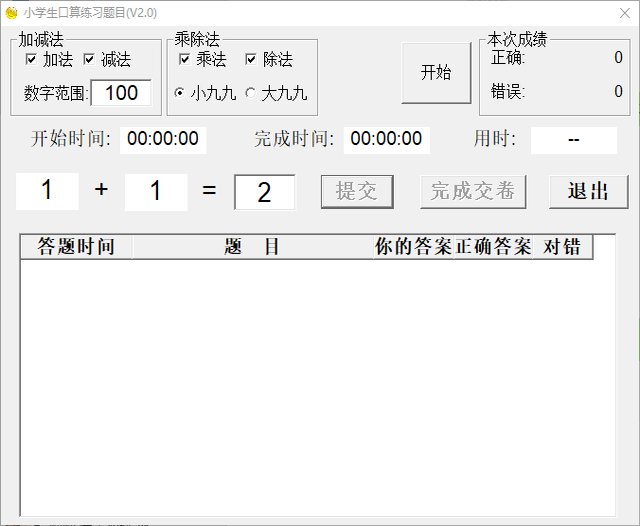The image size is (640, 526).
Task: Click the equals sign
Action: [x=209, y=190]
